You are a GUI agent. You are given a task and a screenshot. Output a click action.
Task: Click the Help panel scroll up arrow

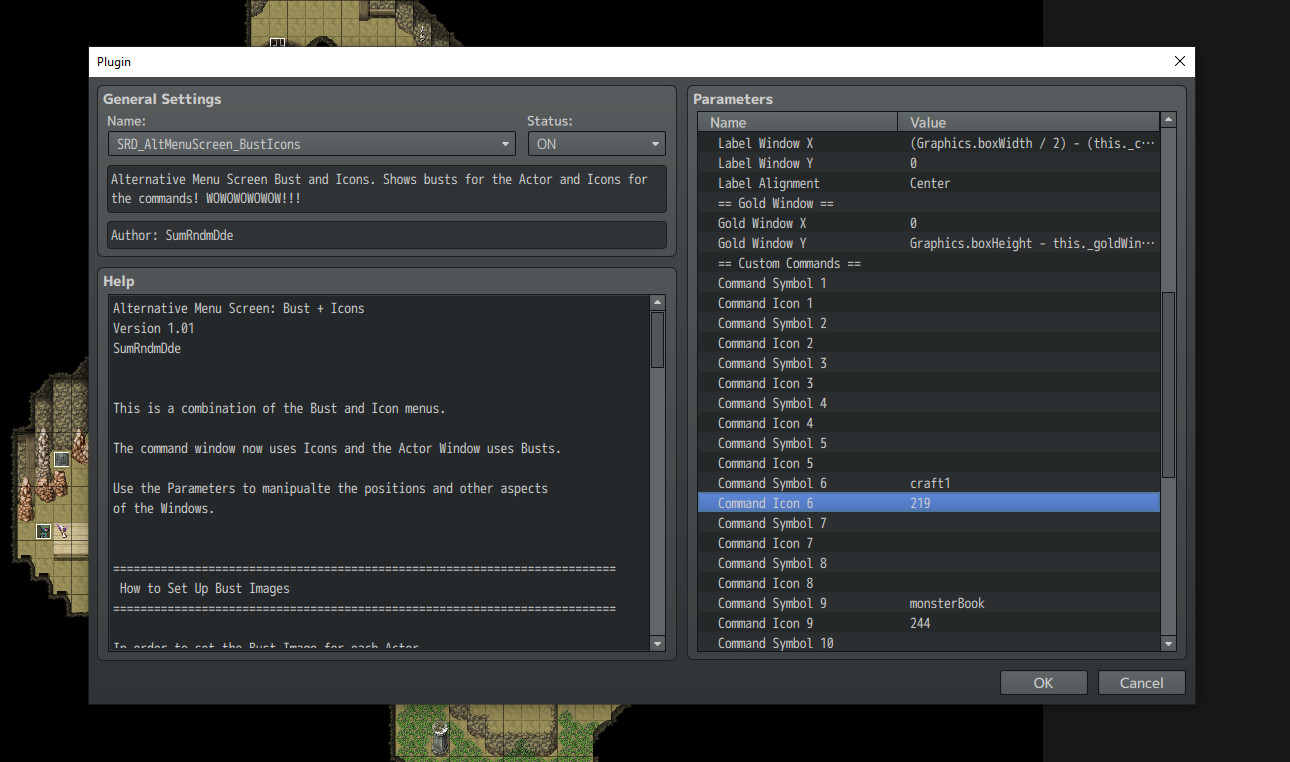(x=657, y=302)
